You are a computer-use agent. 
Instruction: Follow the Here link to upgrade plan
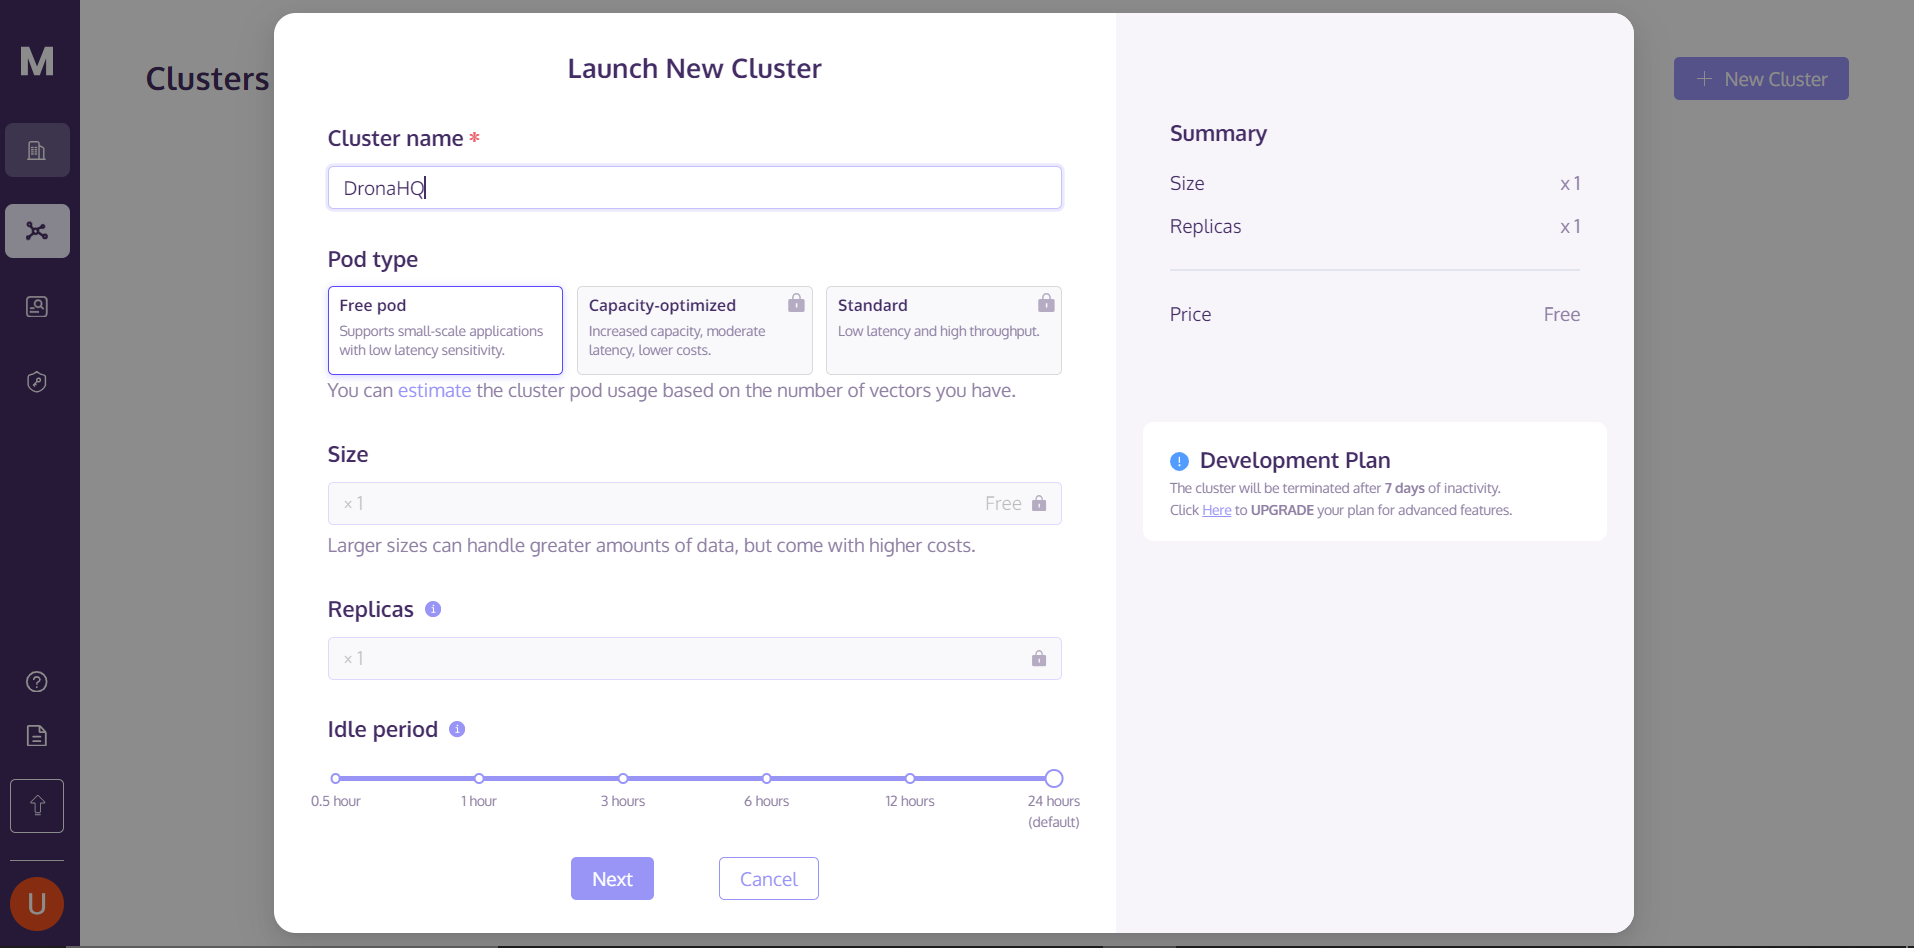point(1216,510)
